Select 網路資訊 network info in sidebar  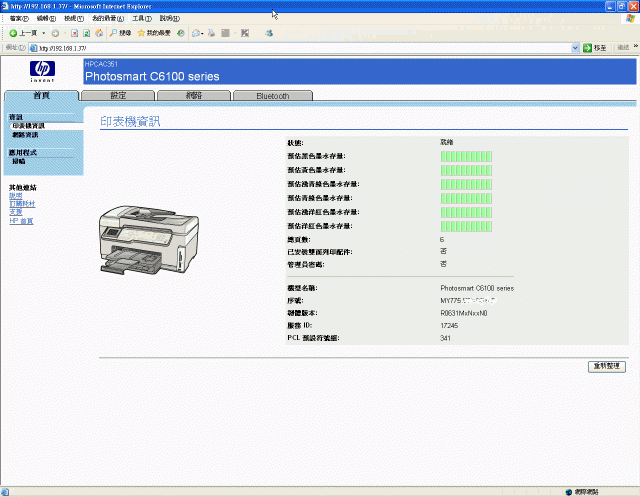[x=25, y=135]
